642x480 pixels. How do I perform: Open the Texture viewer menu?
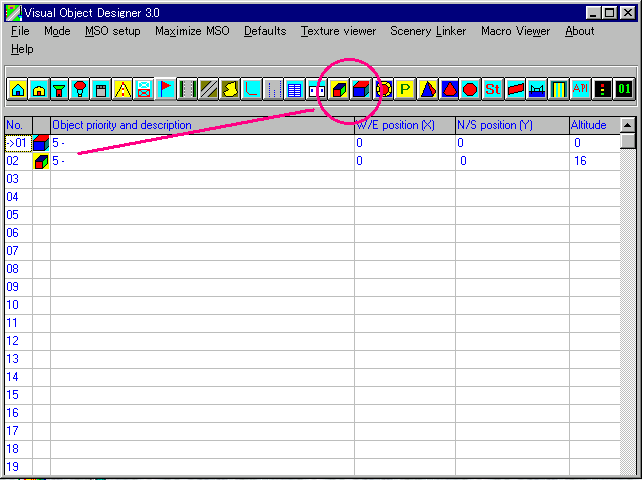pos(338,31)
